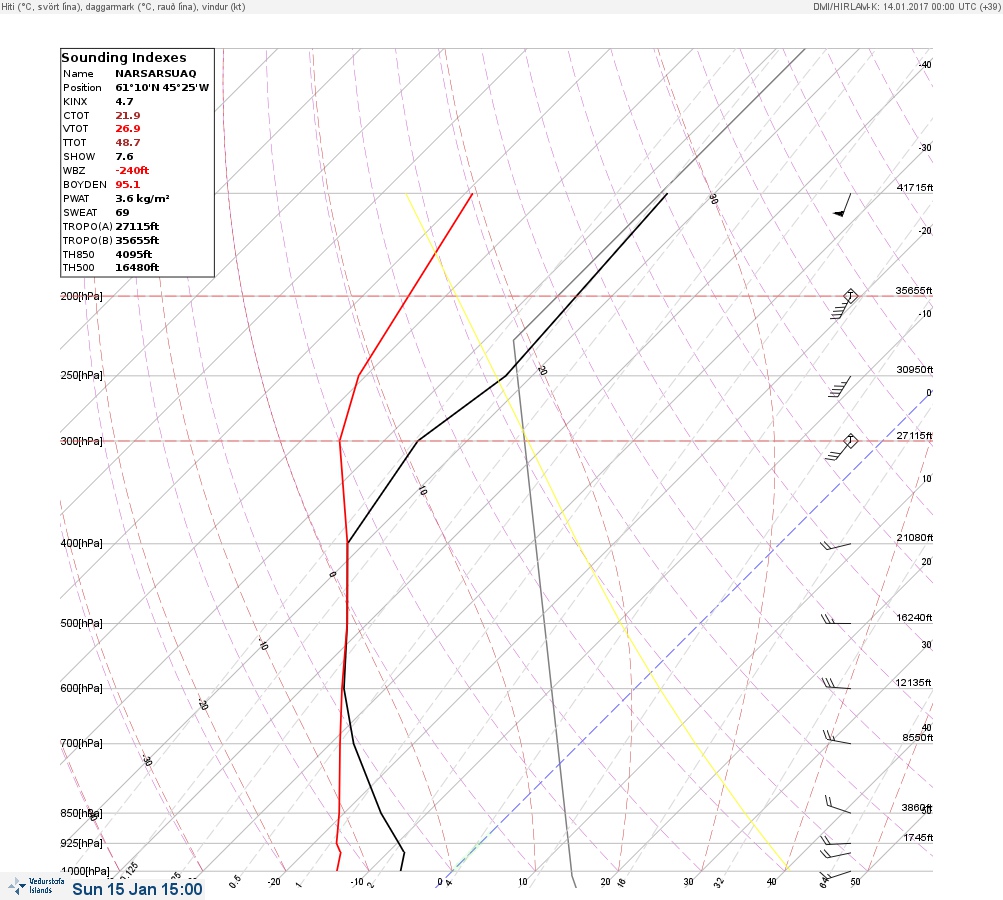
Task: Select the wind barb at the 400 hPa level
Action: click(835, 546)
